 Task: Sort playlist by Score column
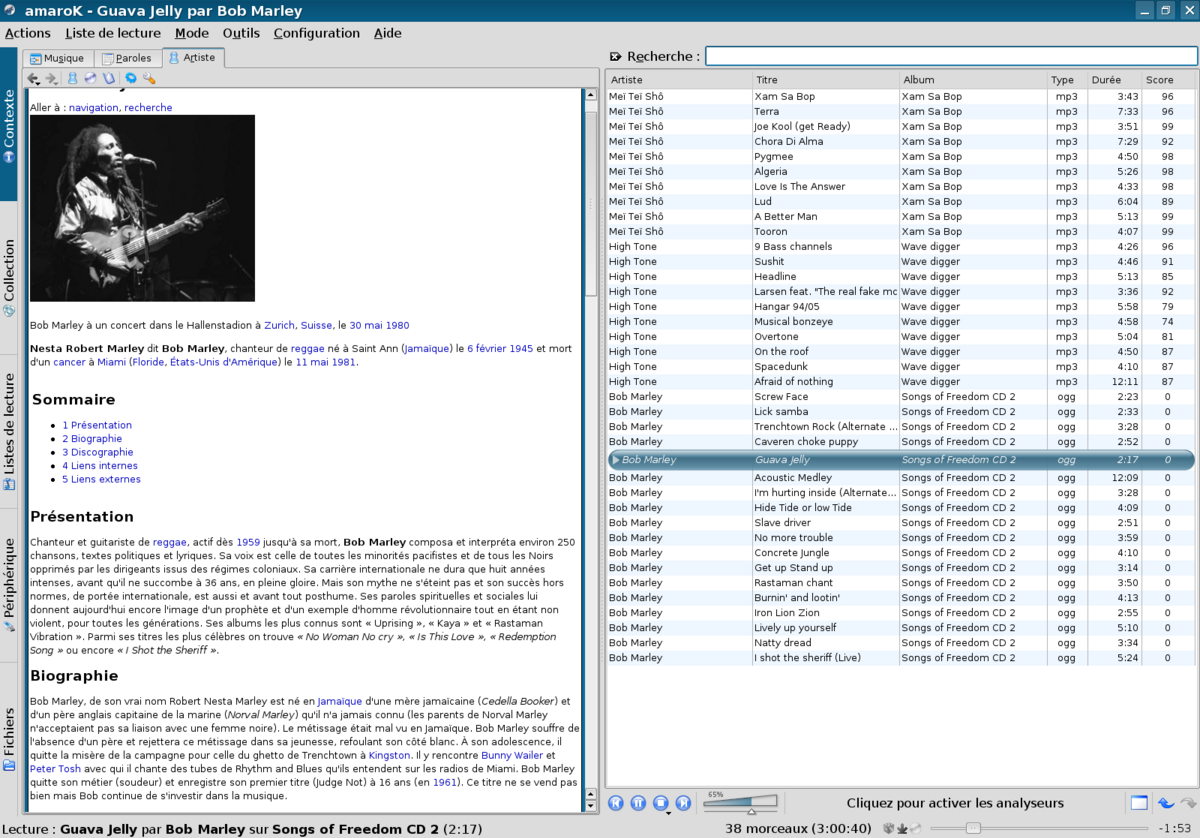click(x=1168, y=80)
